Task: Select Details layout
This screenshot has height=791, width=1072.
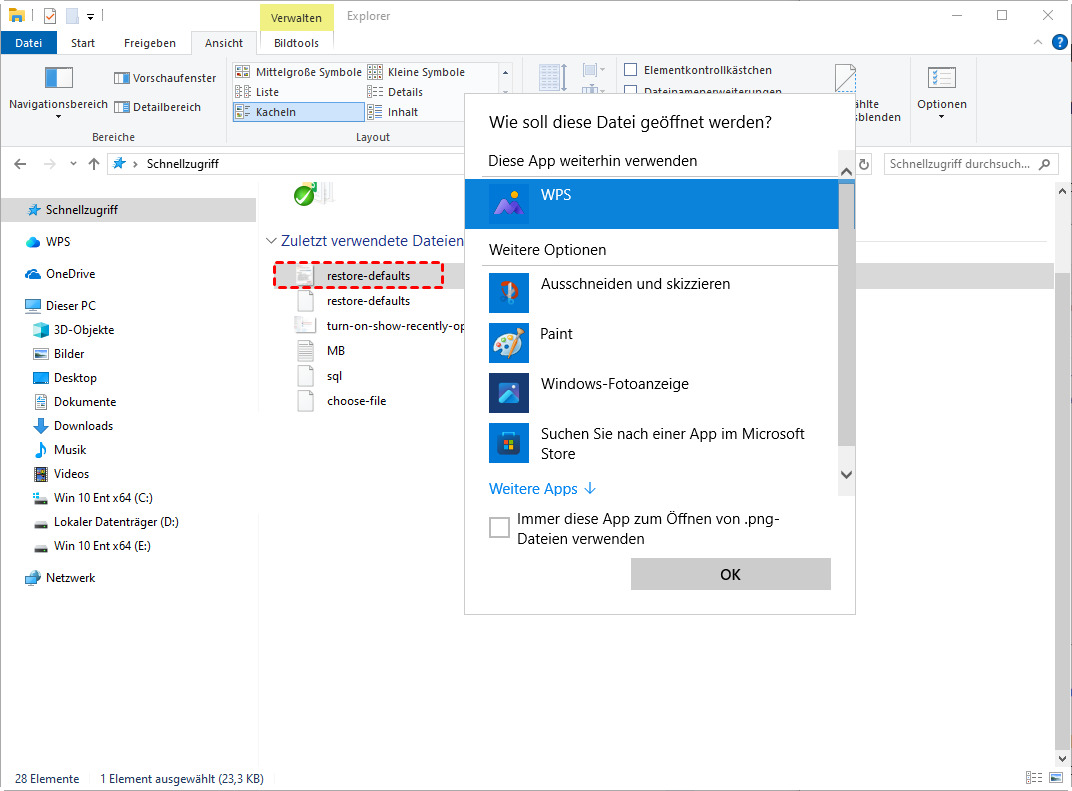Action: point(395,92)
